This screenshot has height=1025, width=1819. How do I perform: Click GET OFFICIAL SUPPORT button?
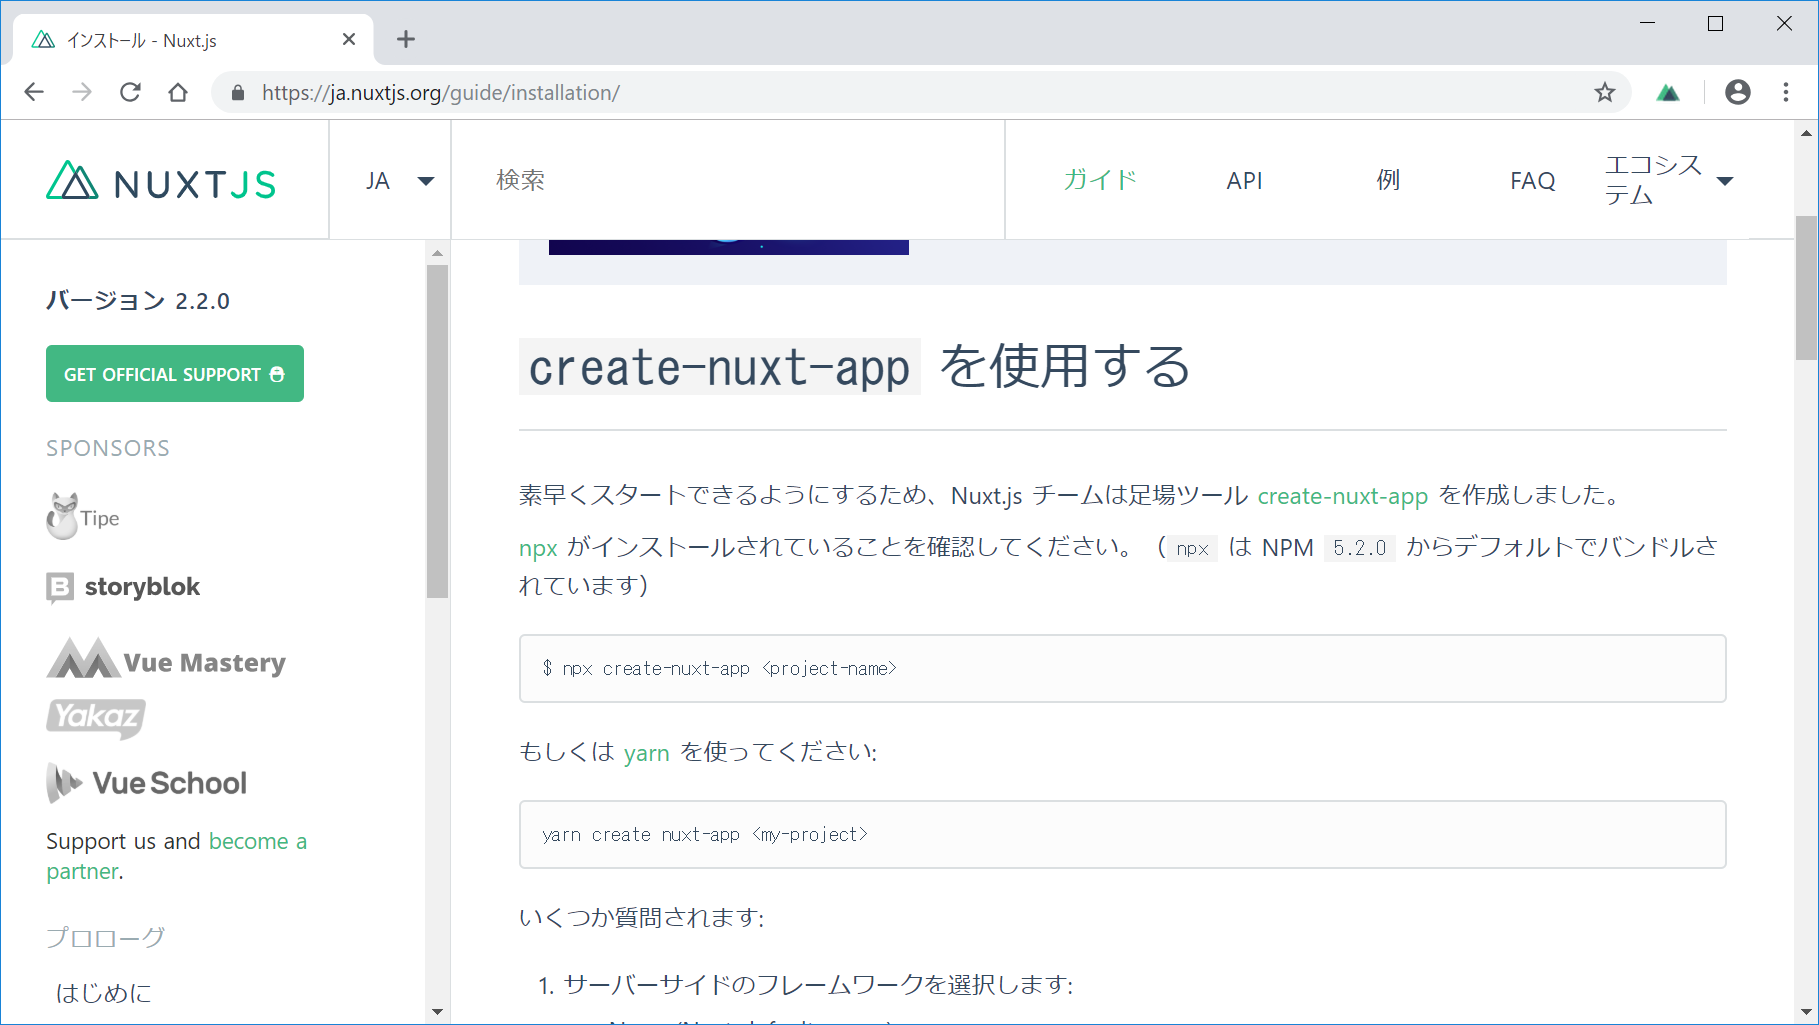[x=175, y=374]
